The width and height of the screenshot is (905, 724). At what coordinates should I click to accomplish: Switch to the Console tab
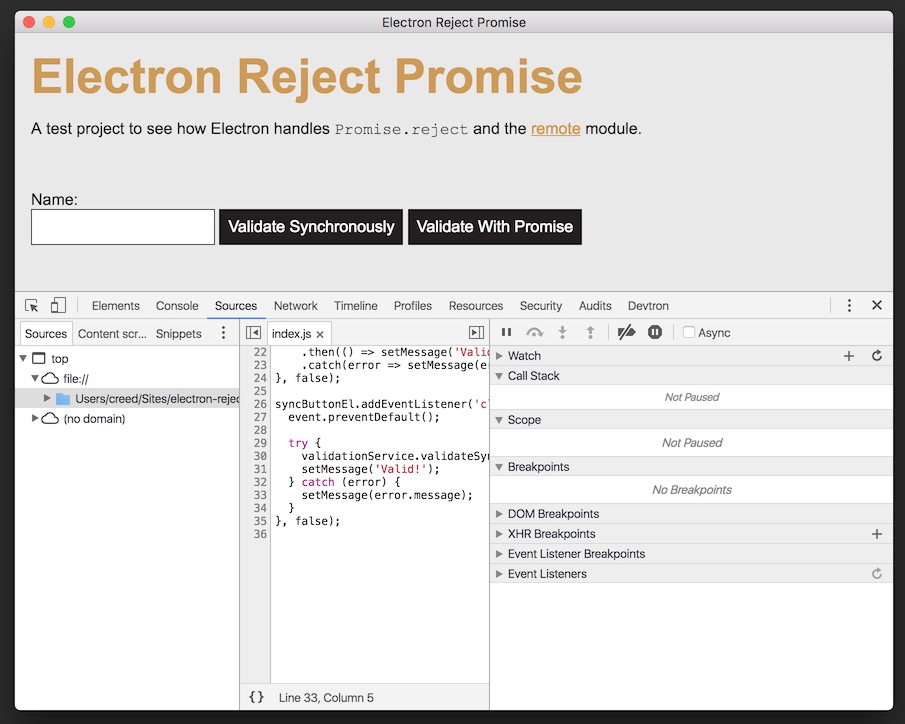click(x=177, y=306)
